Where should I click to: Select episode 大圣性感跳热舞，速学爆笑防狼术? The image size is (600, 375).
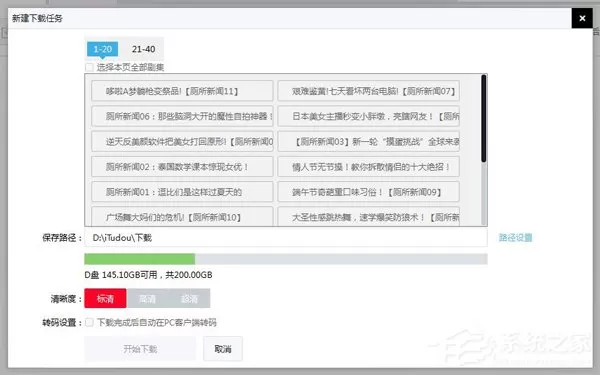pos(368,216)
